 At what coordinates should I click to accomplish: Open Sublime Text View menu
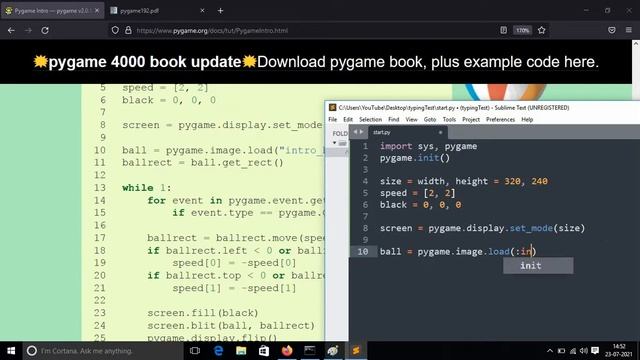click(411, 120)
